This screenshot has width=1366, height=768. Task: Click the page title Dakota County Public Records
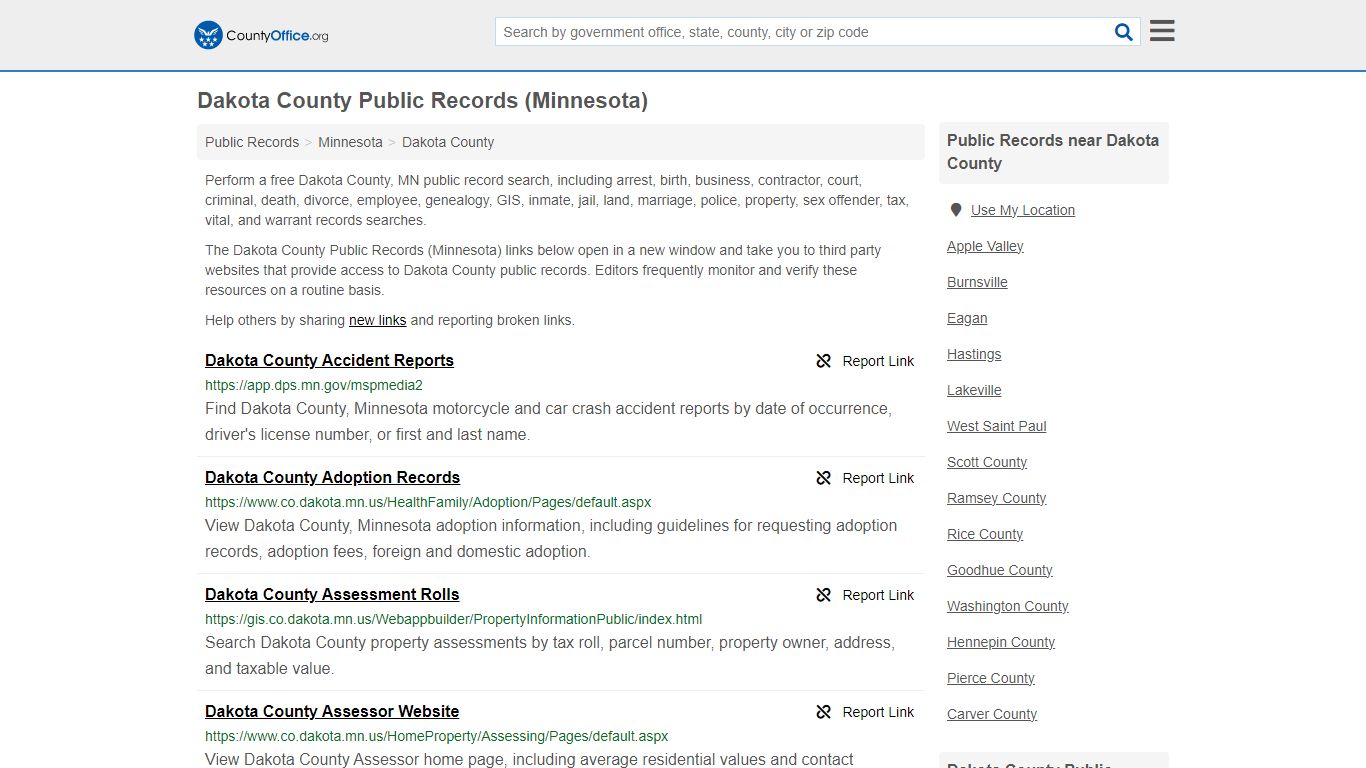point(423,101)
